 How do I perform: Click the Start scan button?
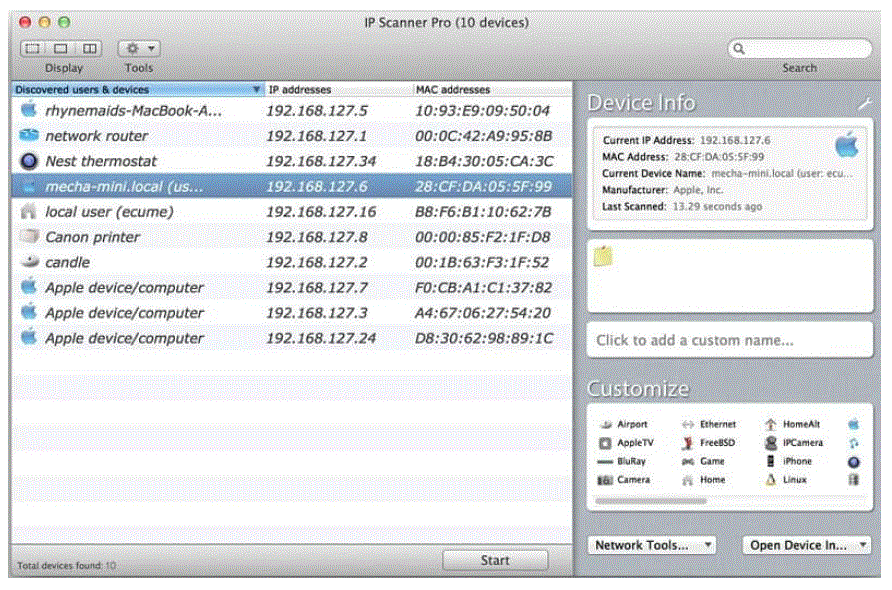coord(495,560)
